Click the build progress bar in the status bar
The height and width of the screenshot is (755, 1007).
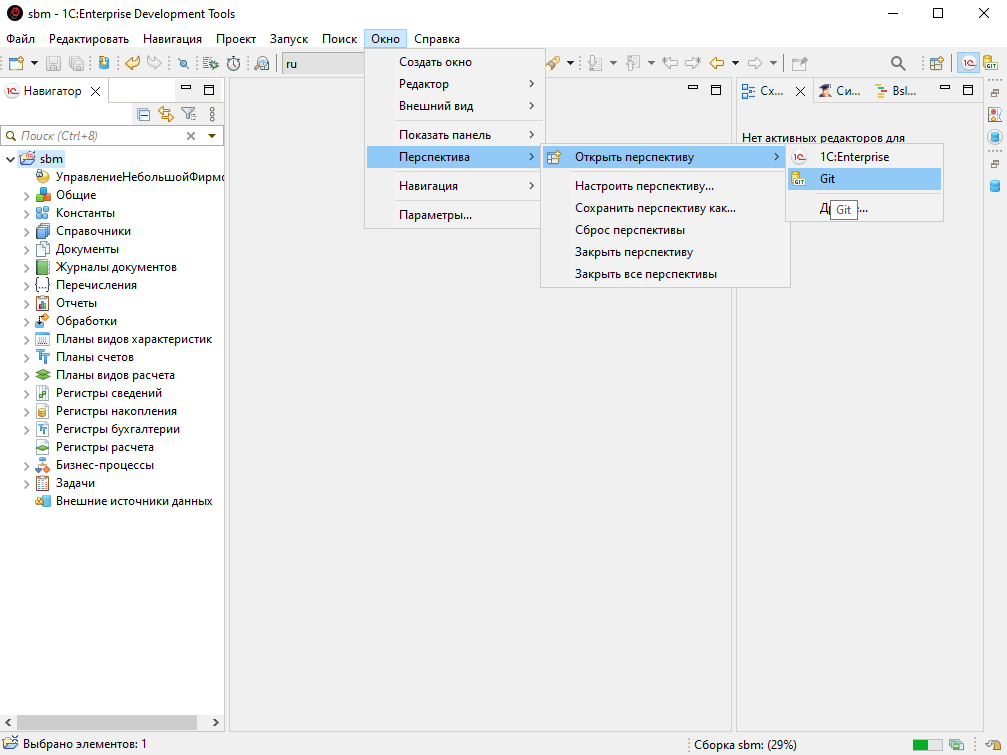coord(927,744)
